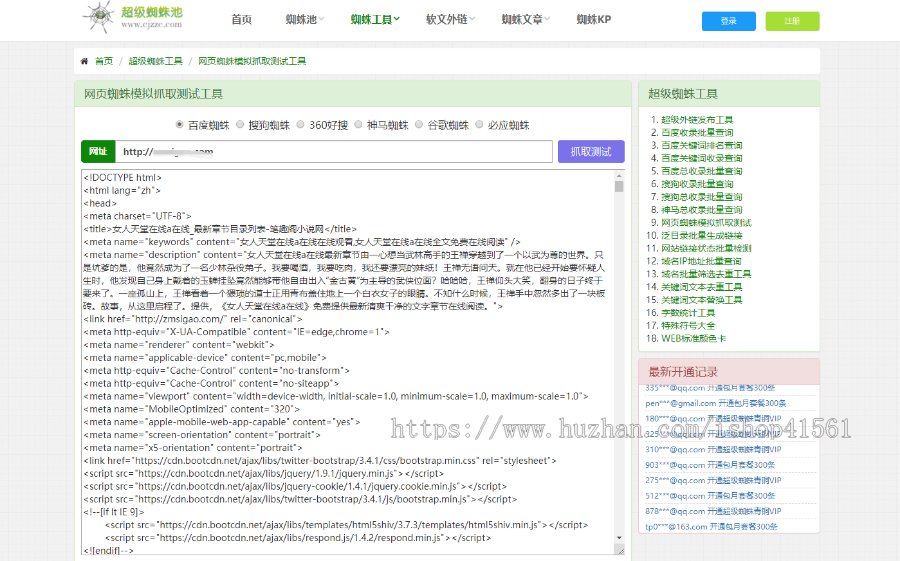Select the 百度蜘蛛 radio button
This screenshot has height=561, width=900.
point(180,125)
